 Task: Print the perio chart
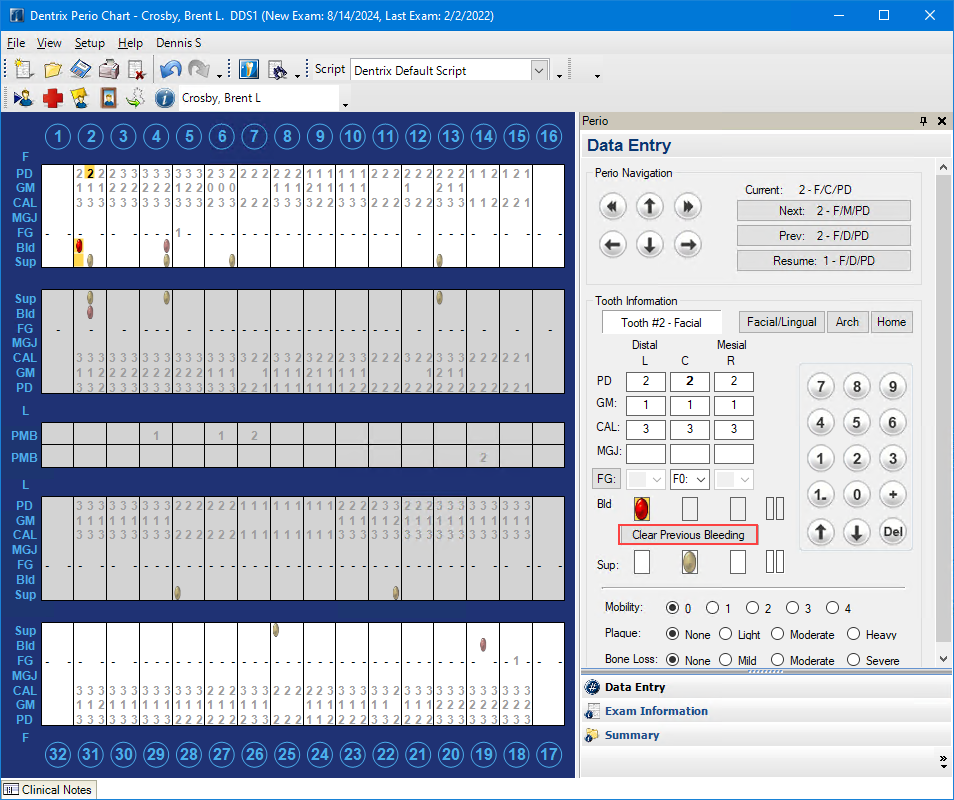[x=108, y=68]
